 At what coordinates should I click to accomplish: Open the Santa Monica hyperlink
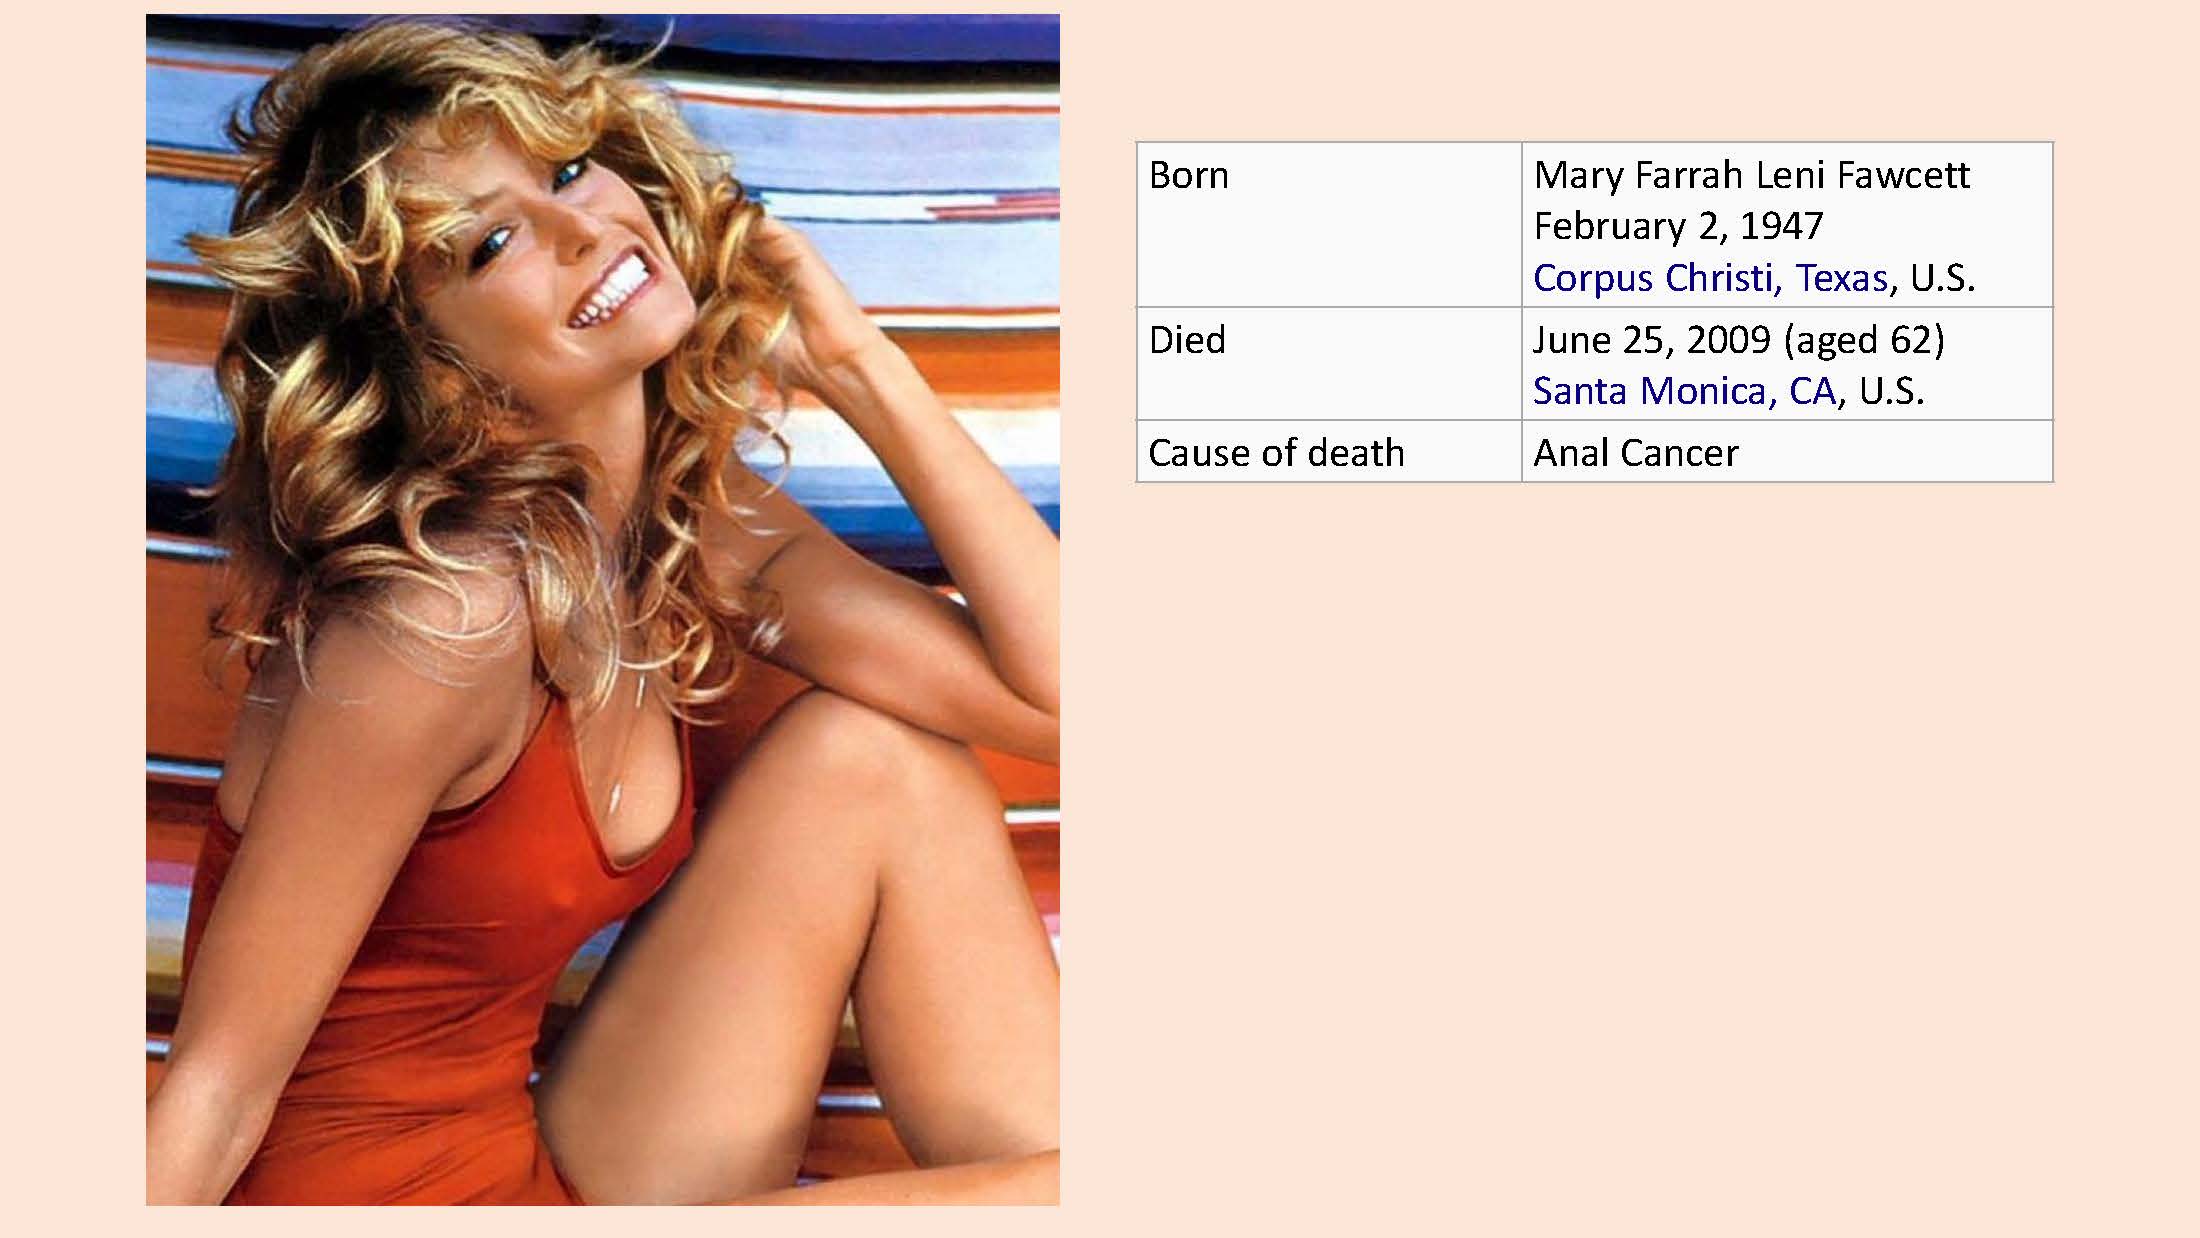[1654, 391]
